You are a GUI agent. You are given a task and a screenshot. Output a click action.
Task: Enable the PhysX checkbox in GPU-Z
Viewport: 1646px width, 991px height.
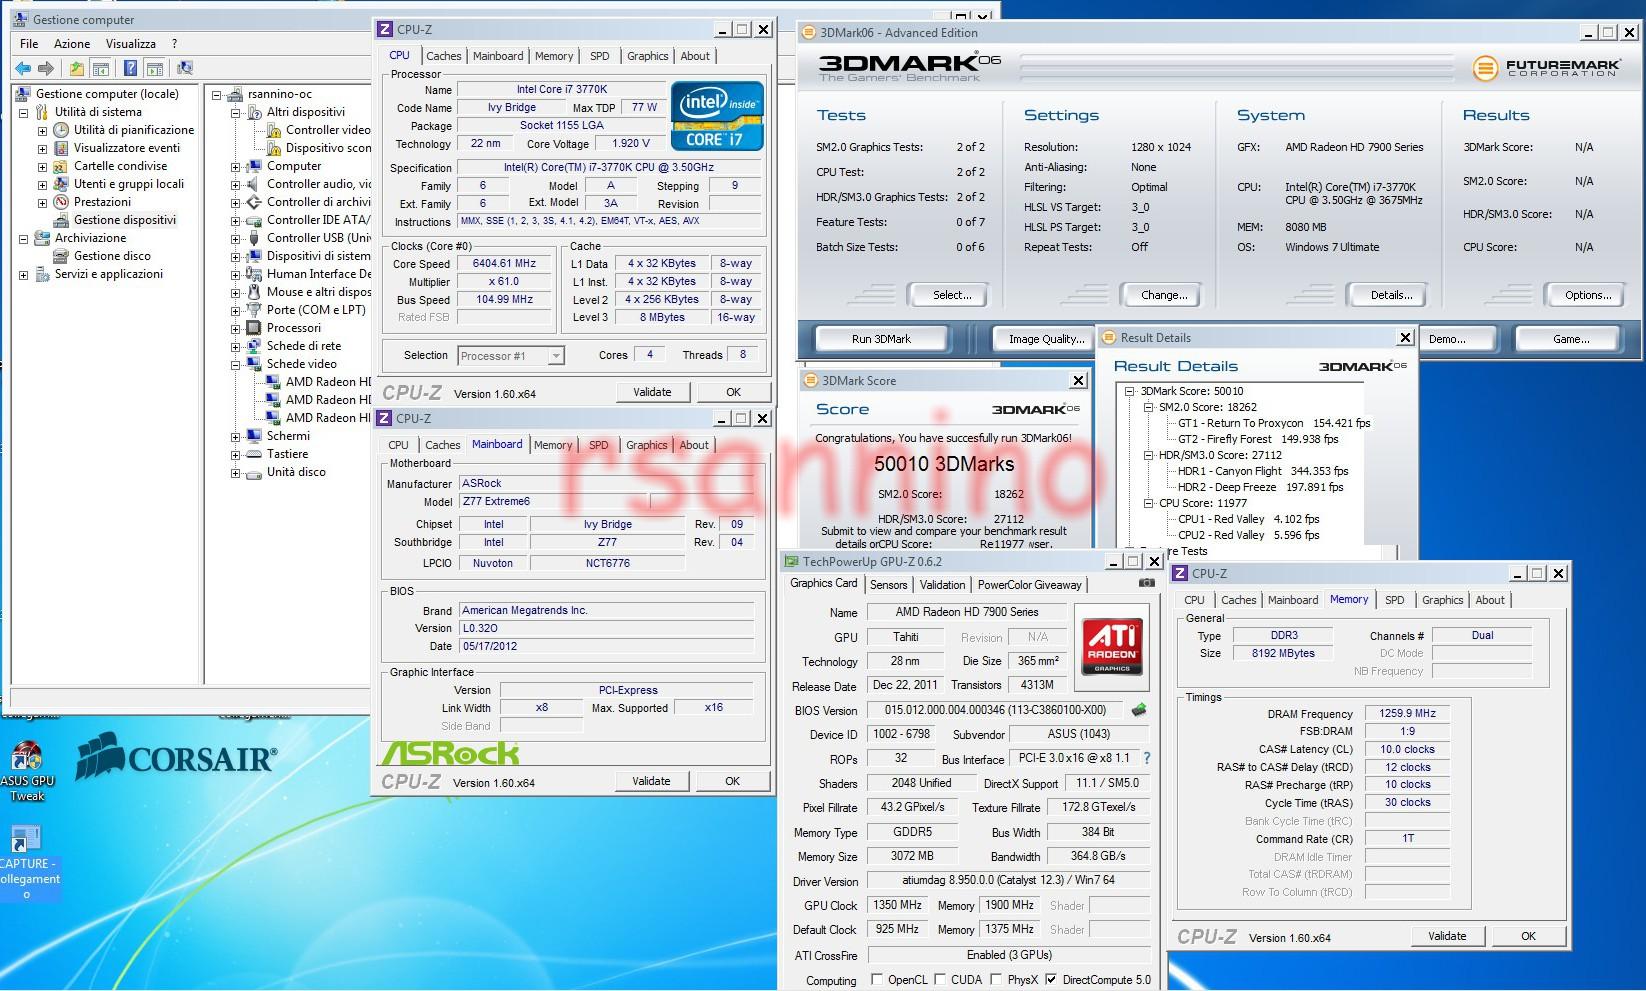(997, 980)
